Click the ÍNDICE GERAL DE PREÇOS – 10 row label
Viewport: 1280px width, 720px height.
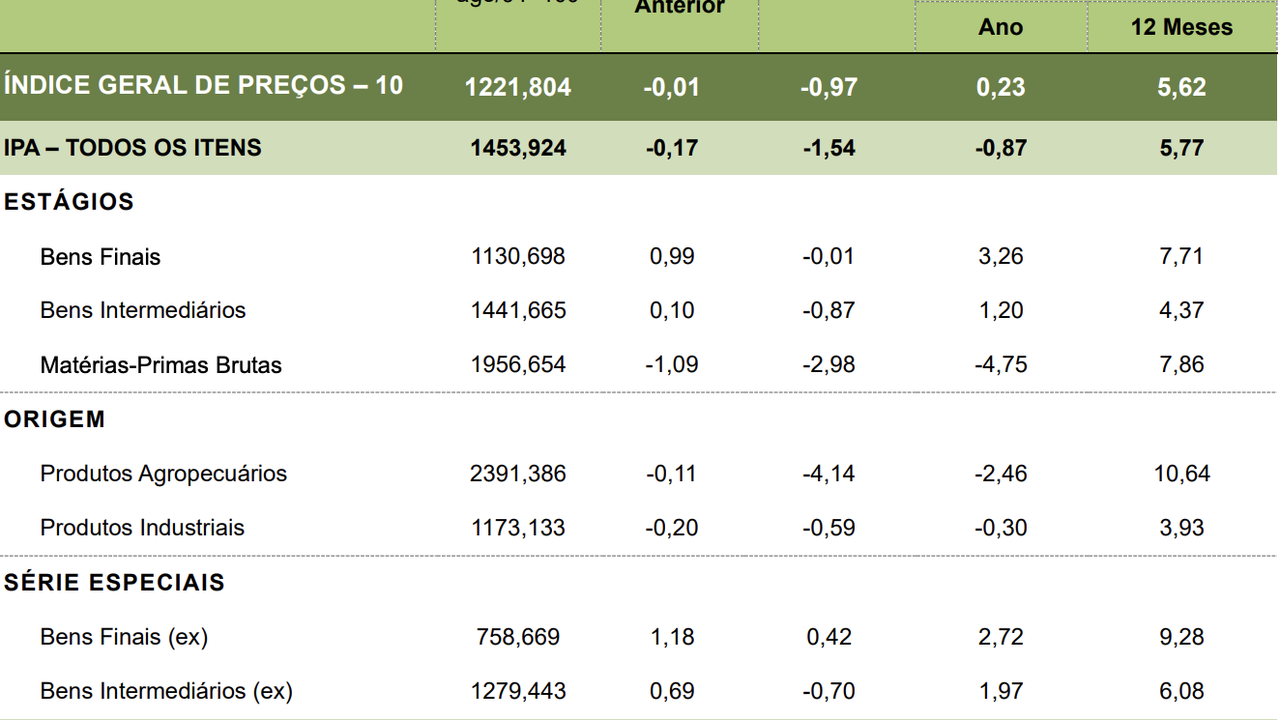point(203,85)
